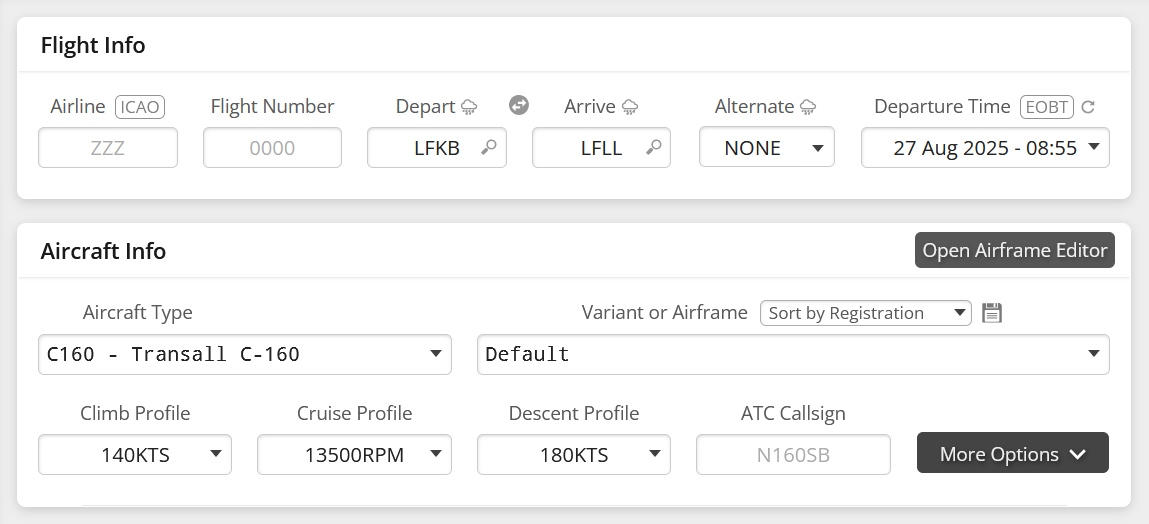Search arrival airport using magnifier icon

click(x=653, y=148)
